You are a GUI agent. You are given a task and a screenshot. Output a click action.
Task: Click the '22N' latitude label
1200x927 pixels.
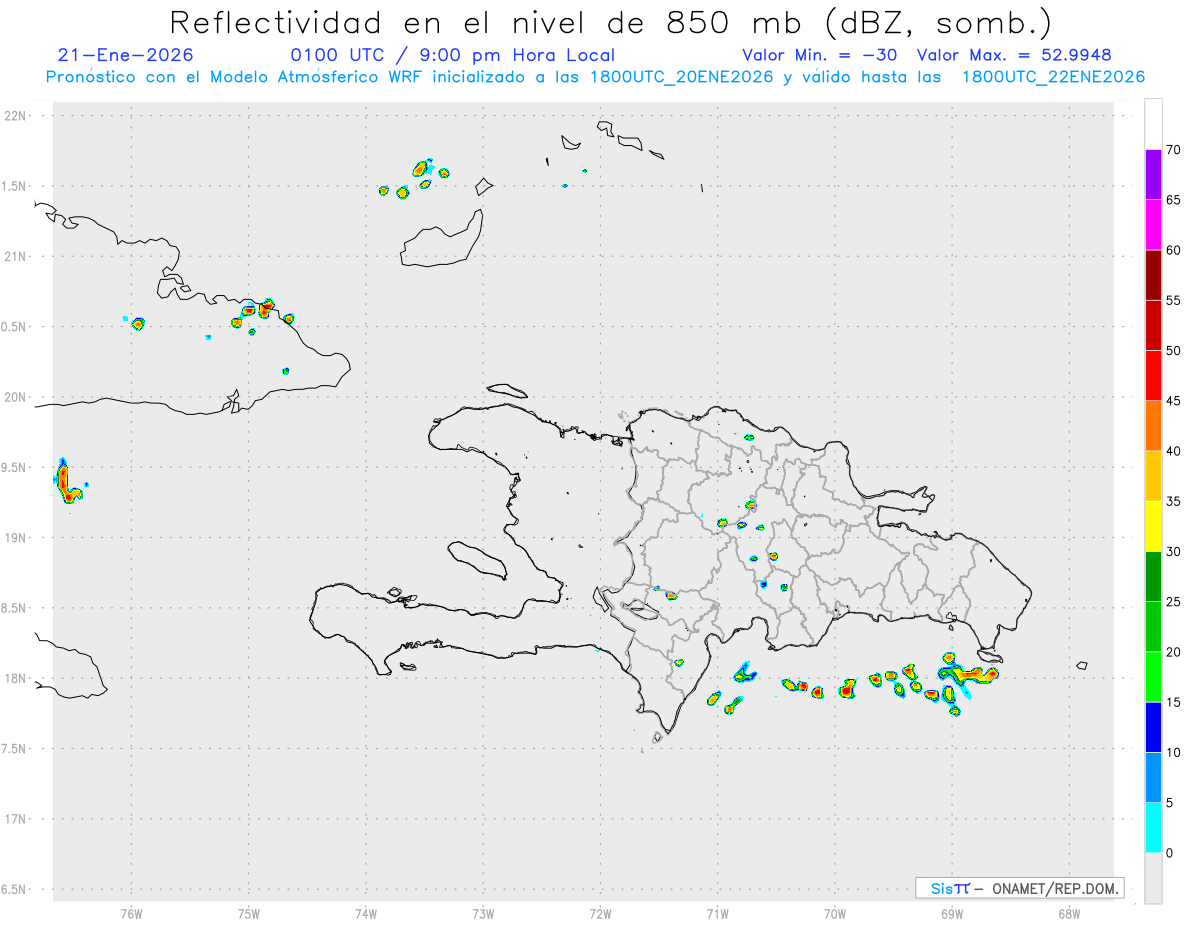(x=17, y=116)
